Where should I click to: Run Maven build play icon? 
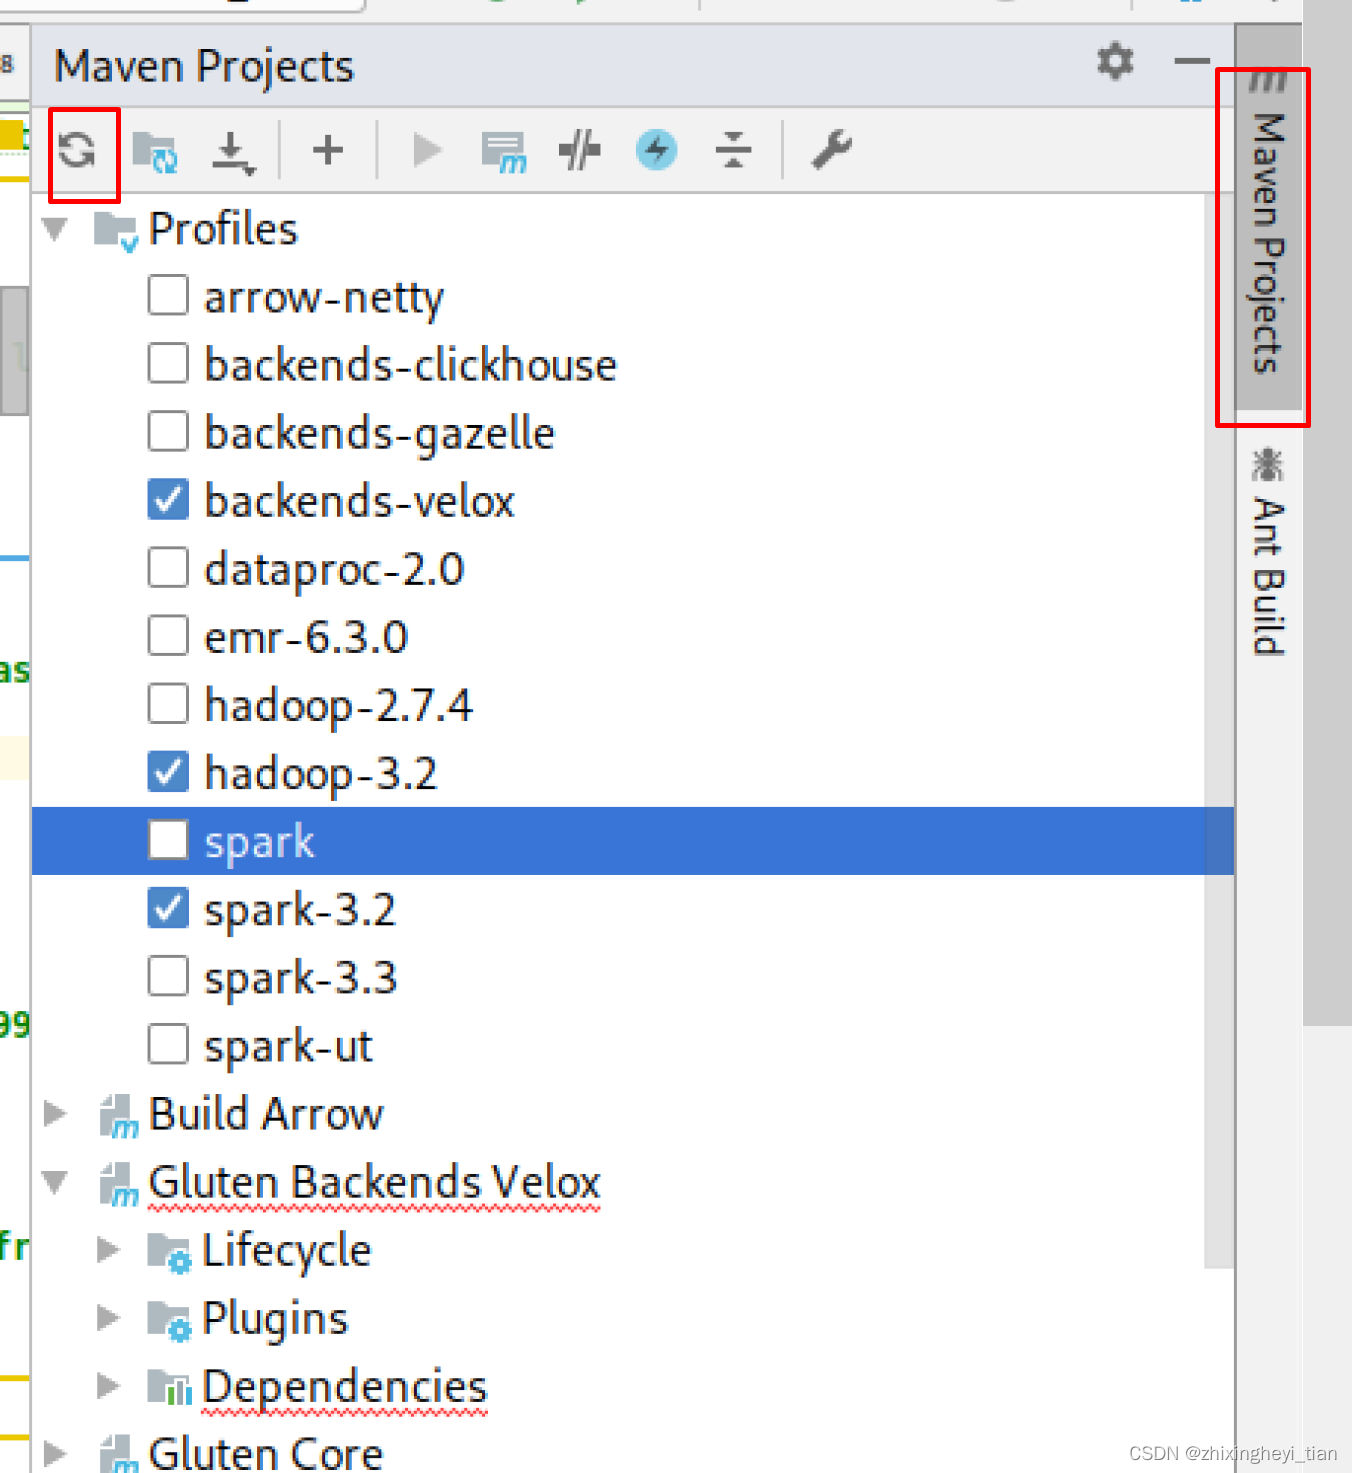[427, 151]
